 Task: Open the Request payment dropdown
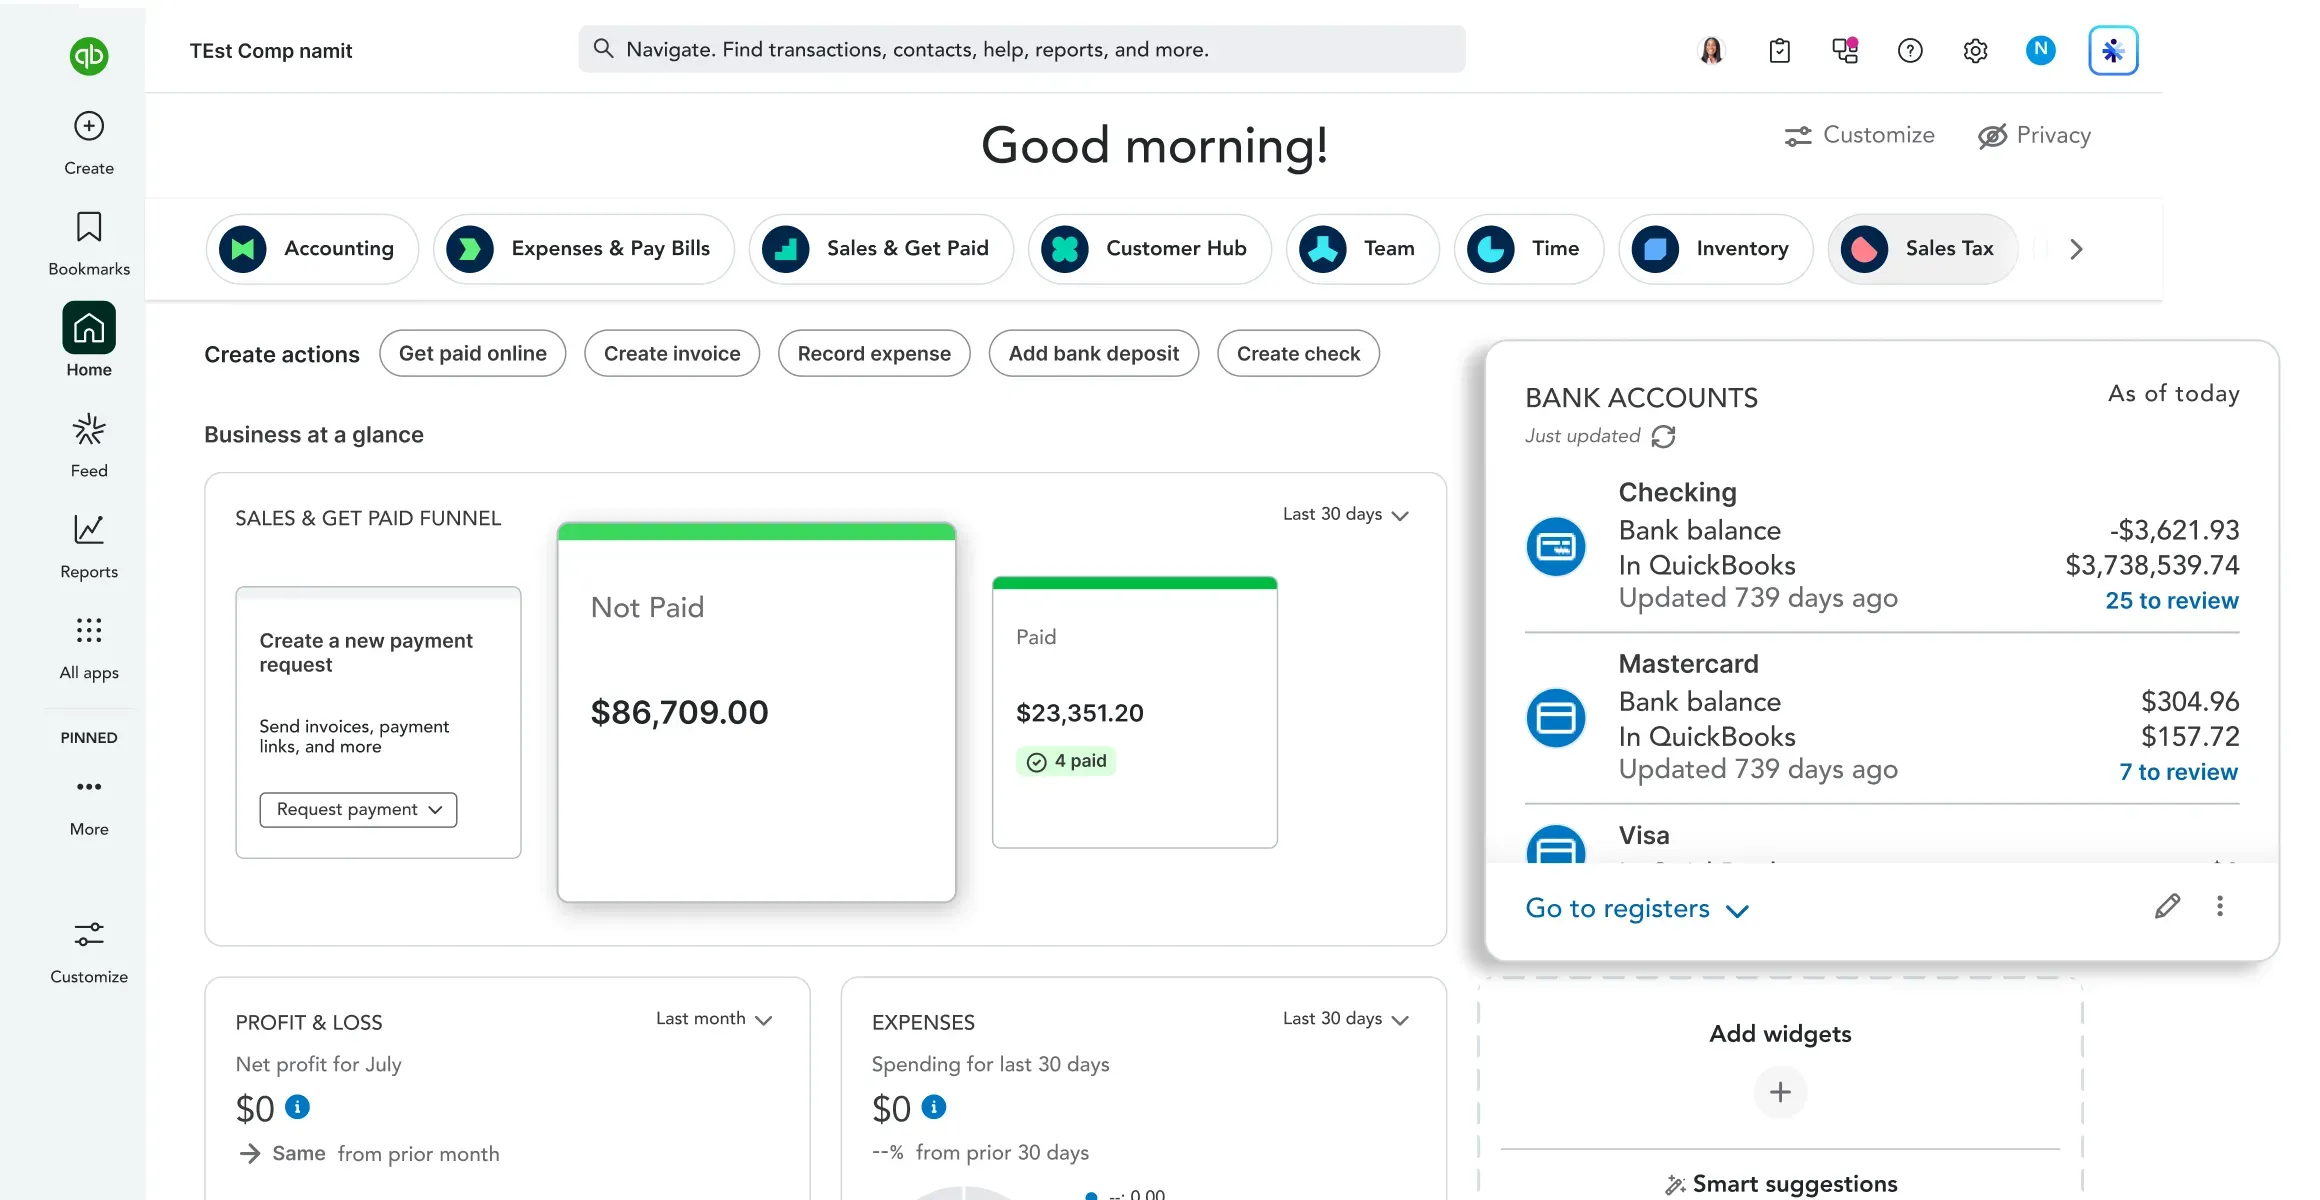pos(358,810)
